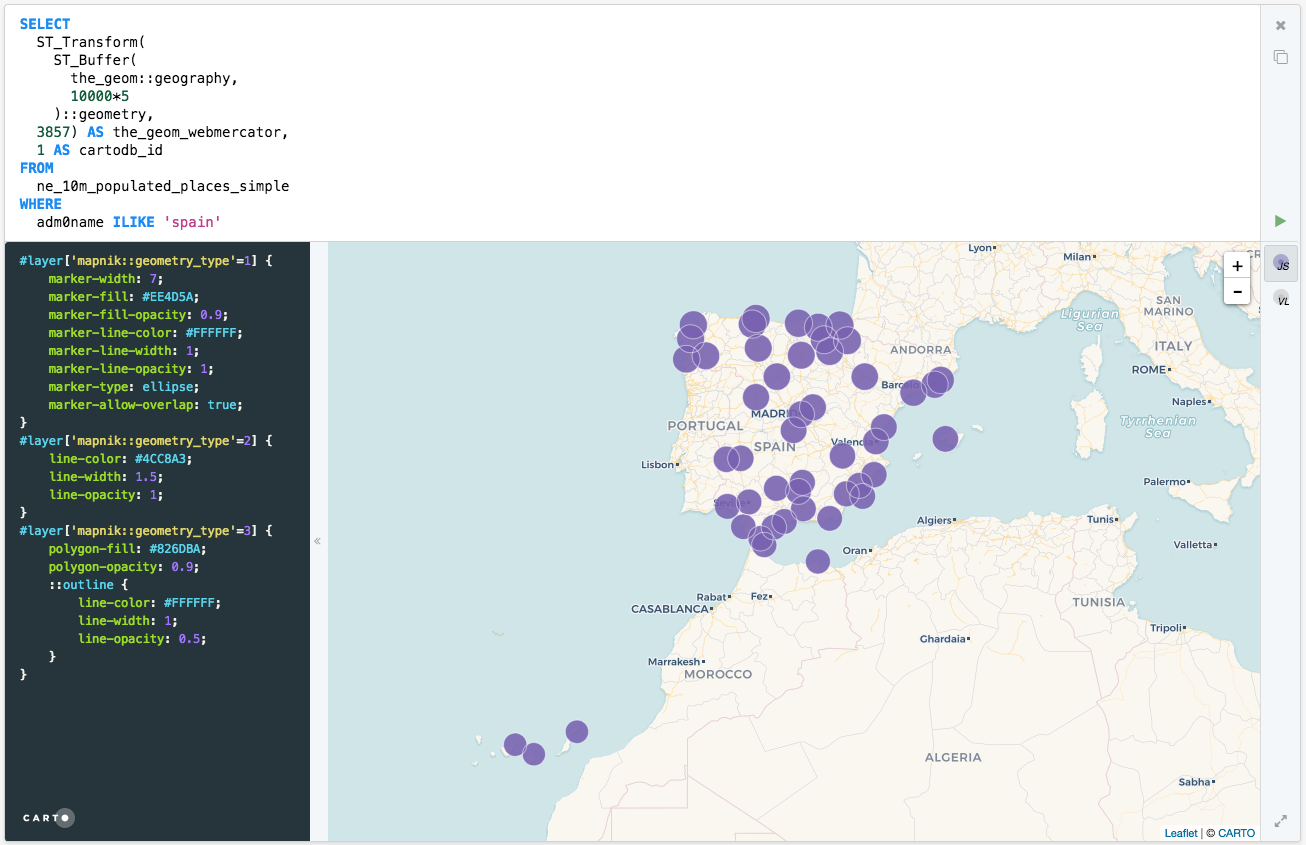Click the FROM keyword
1306x845 pixels.
pyautogui.click(x=37, y=168)
